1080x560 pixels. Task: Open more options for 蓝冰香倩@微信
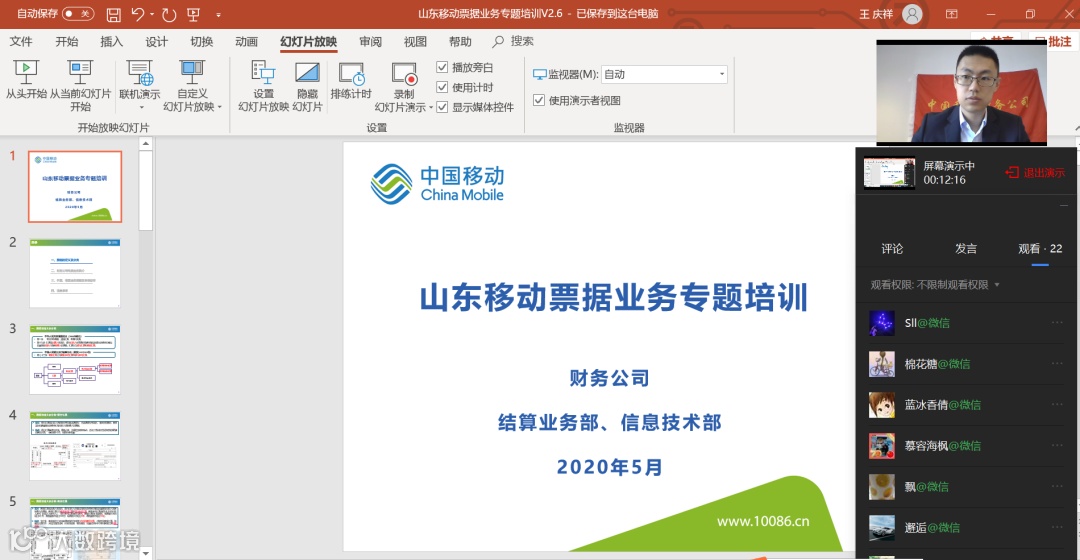pos(1057,404)
